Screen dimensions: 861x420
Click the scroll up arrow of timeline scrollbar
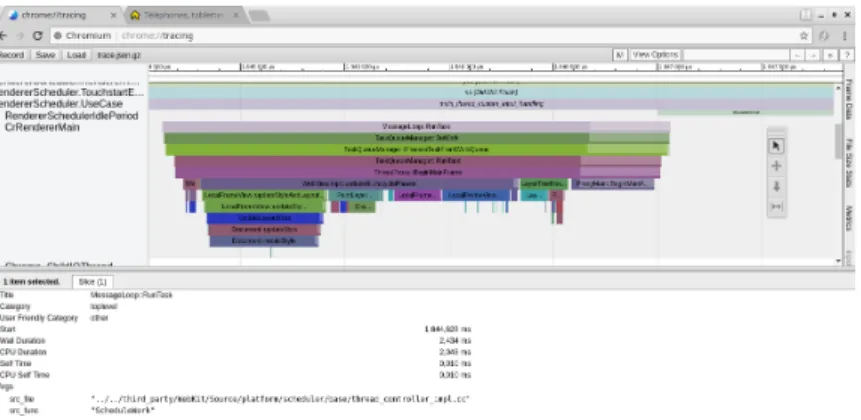838,88
